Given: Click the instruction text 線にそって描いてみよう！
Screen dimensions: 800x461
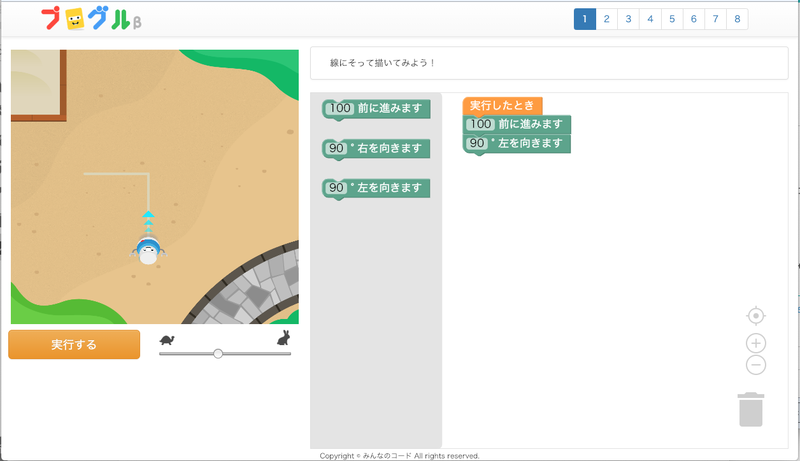Looking at the screenshot, I should click(x=382, y=63).
